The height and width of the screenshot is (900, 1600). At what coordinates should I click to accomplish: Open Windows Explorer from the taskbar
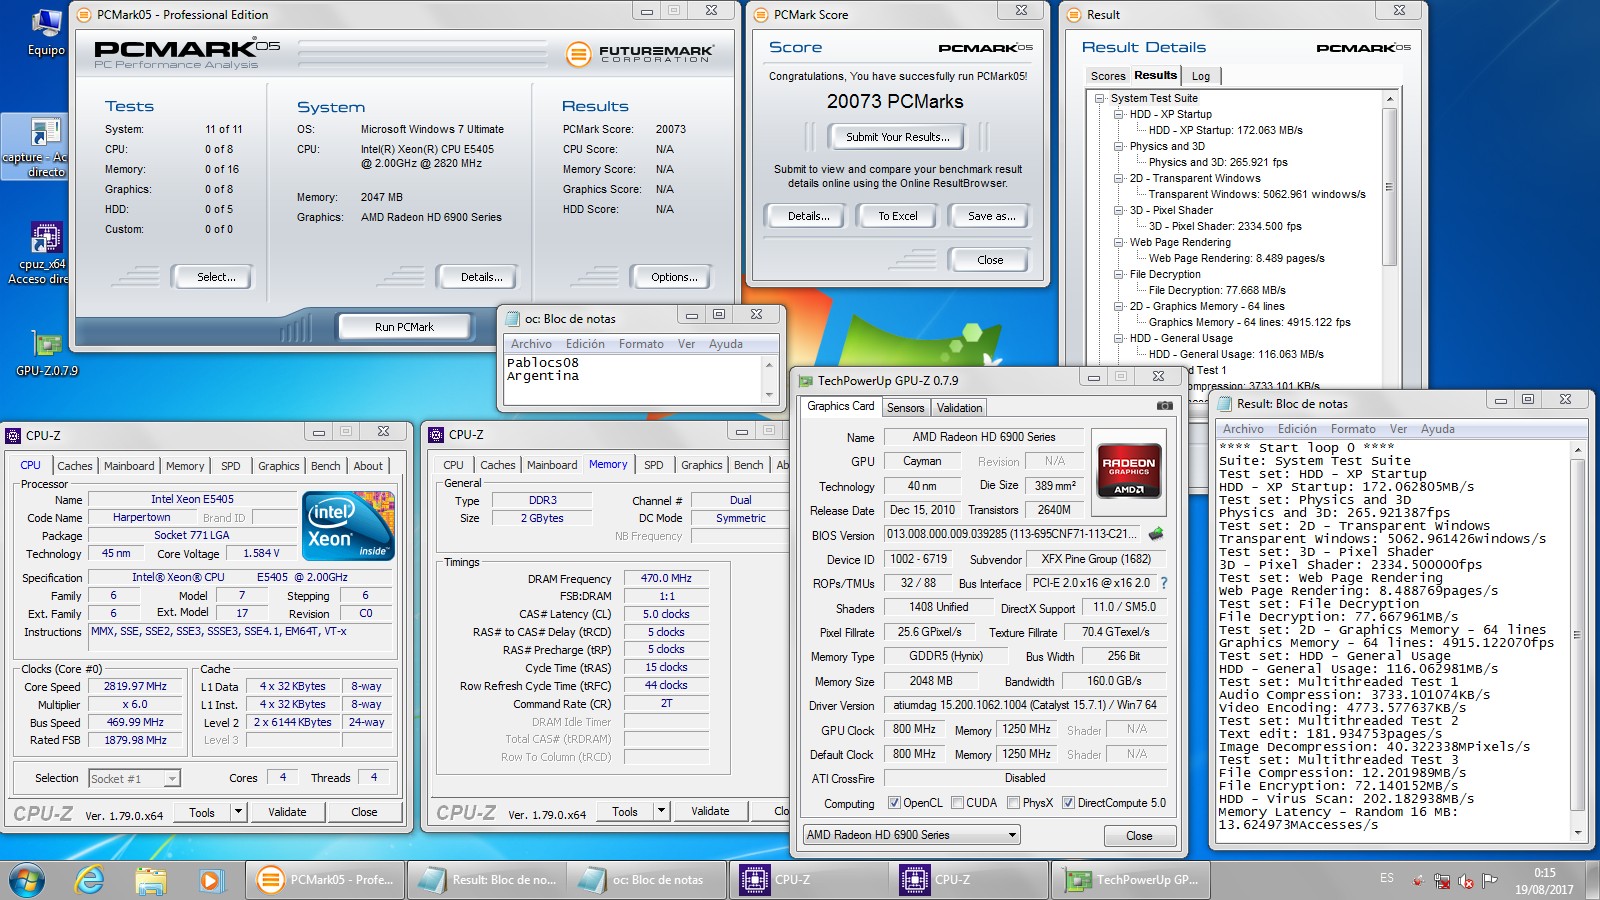click(x=150, y=880)
